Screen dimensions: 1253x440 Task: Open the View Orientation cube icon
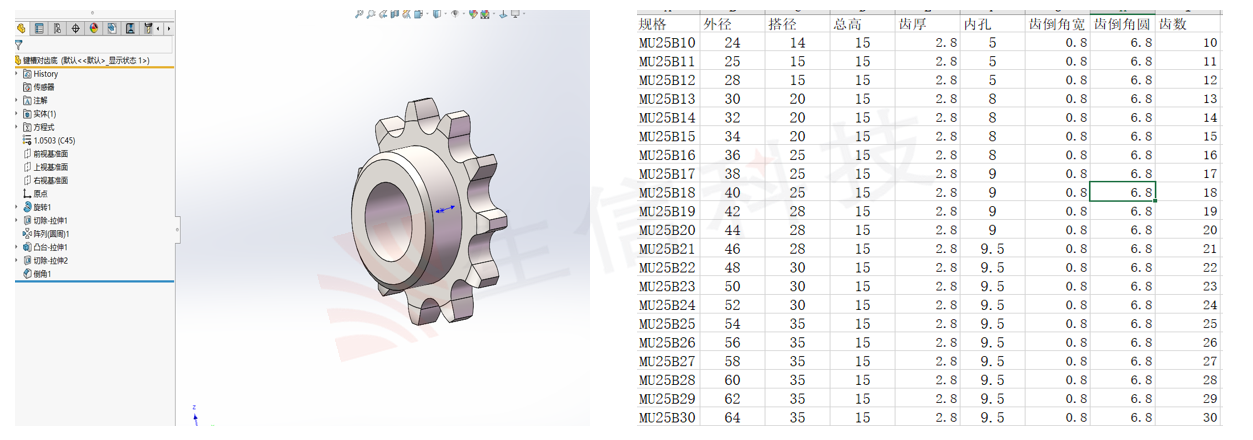(419, 14)
